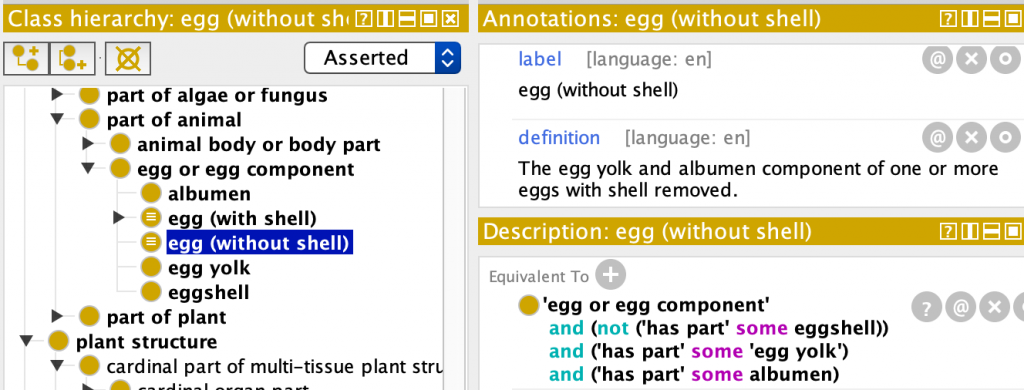Expand the animal body or body part node

(x=89, y=144)
